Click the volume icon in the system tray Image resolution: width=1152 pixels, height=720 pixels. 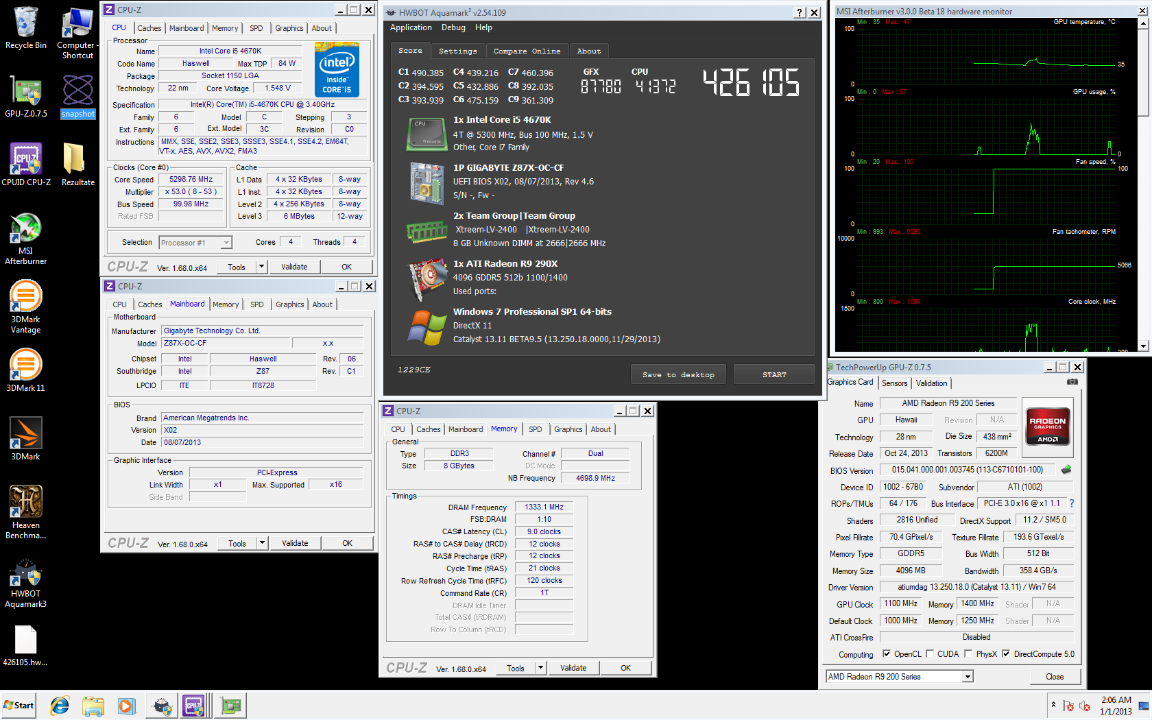coord(1084,706)
